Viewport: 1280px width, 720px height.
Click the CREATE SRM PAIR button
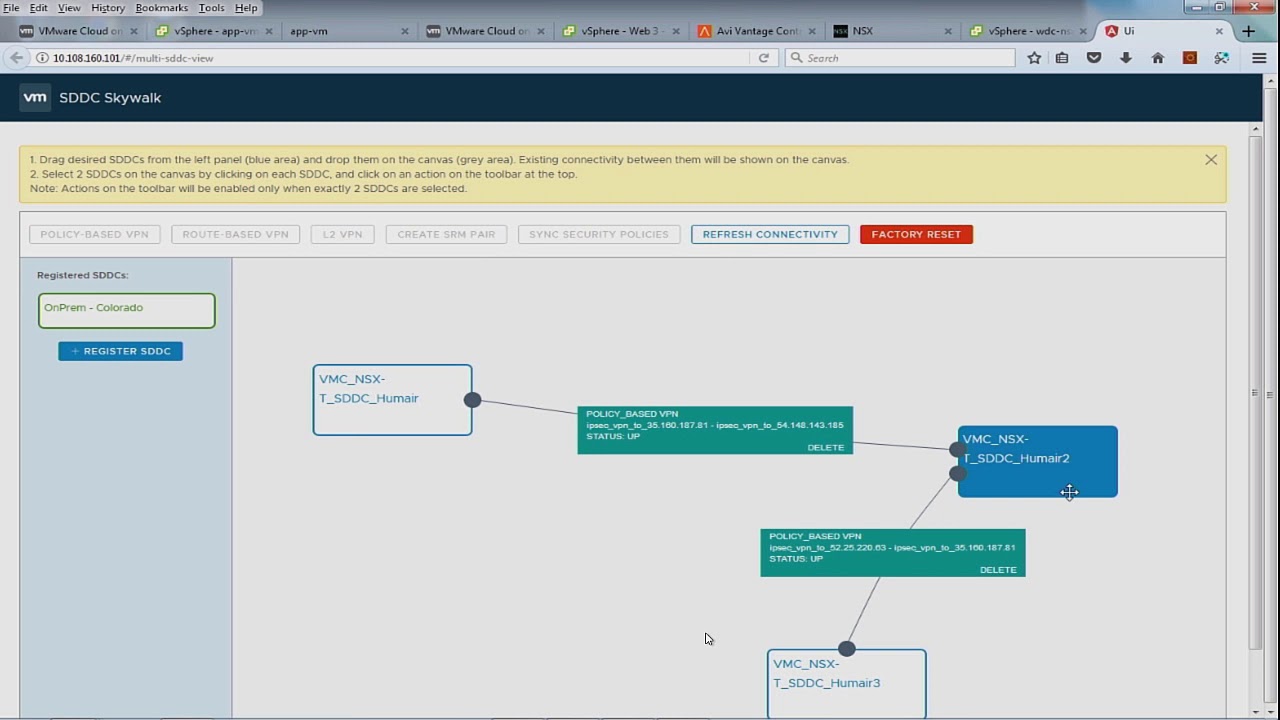tap(446, 234)
